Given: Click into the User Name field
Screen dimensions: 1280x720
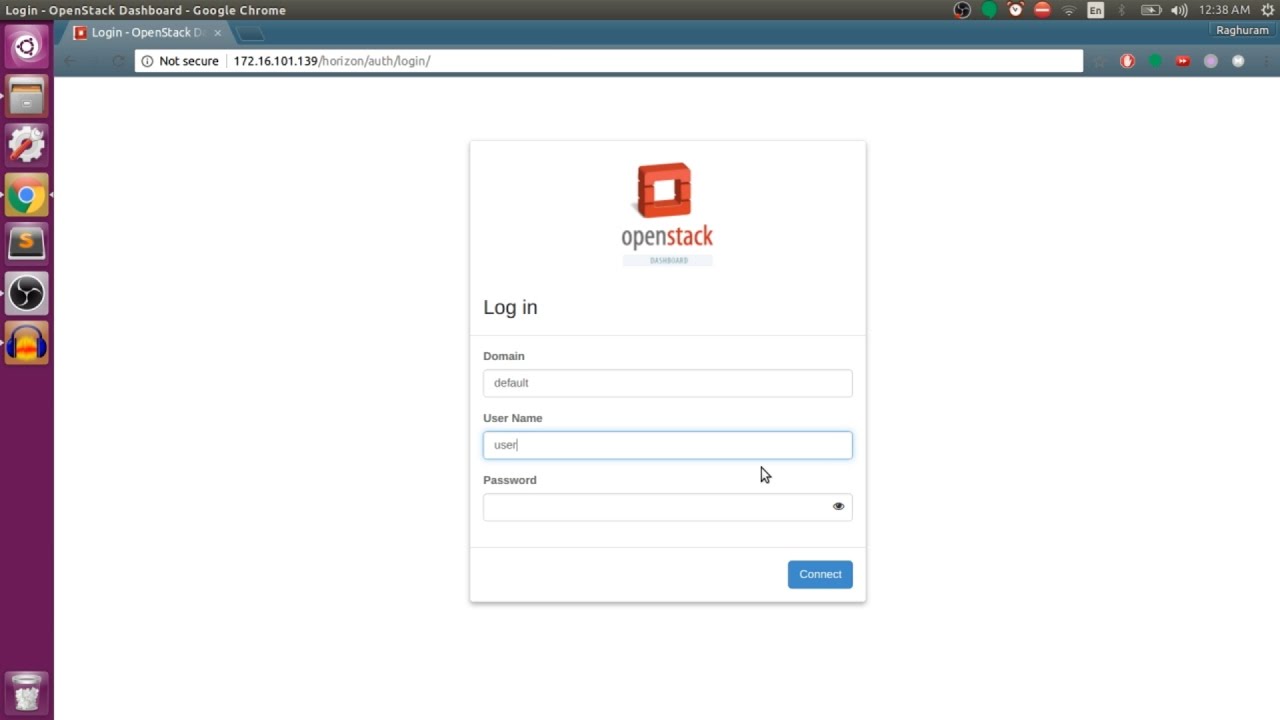Looking at the screenshot, I should pos(668,445).
